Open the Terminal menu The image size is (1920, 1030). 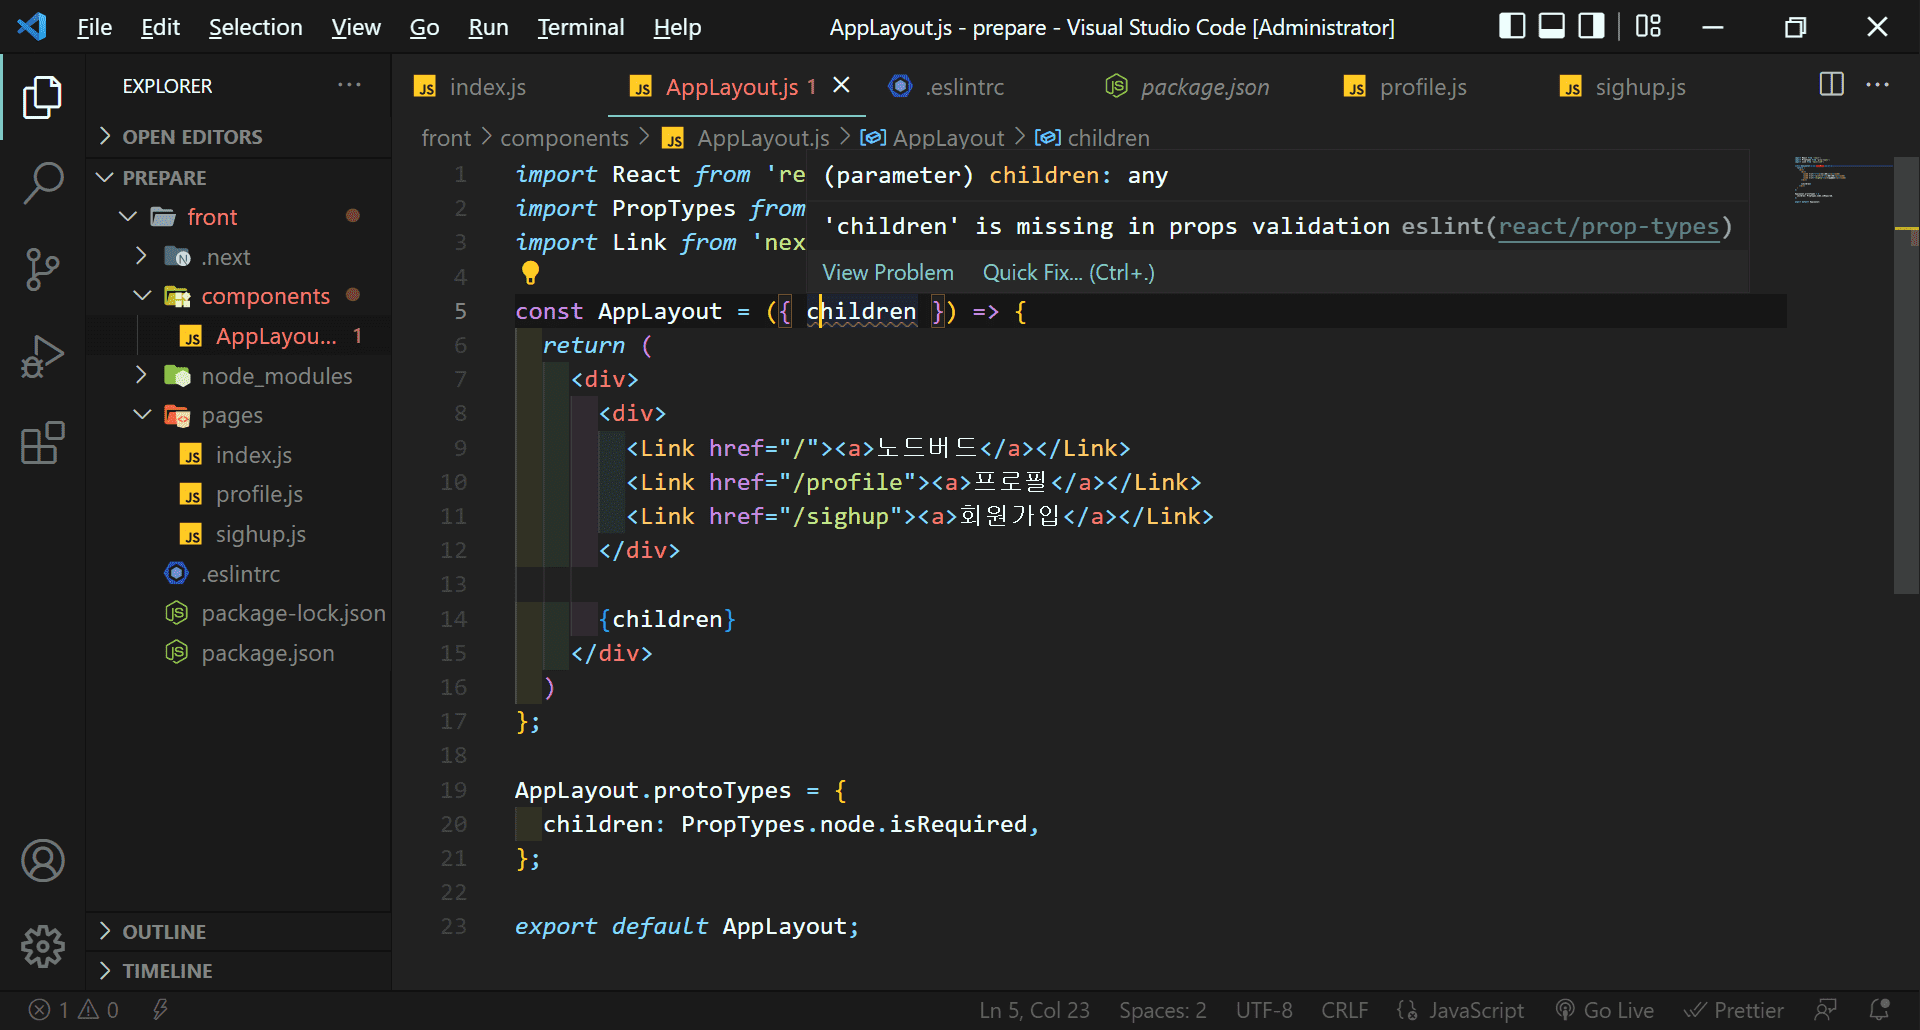580,27
